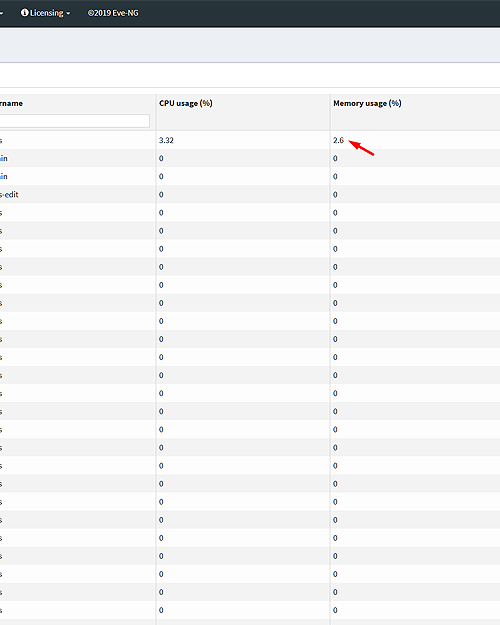This screenshot has width=500, height=625.
Task: Click the gray breadcrumb band under navbar
Action: coord(250,45)
